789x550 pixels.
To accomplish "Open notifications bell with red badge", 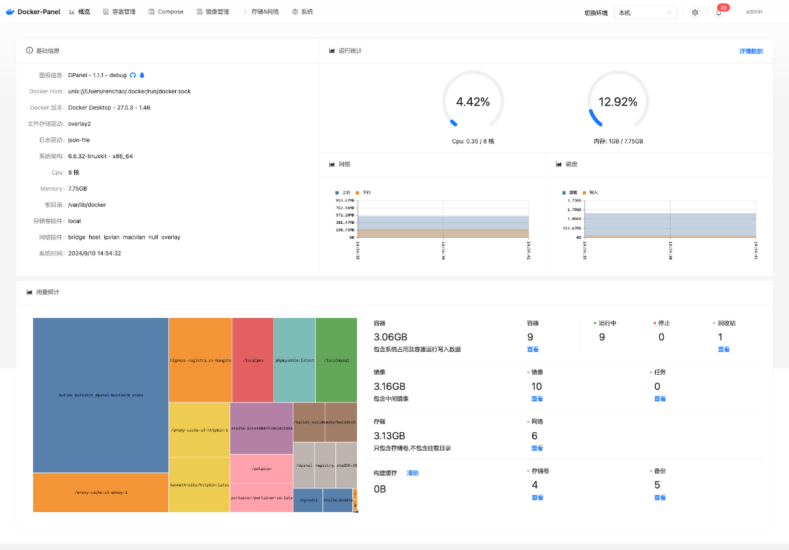I will 718,13.
